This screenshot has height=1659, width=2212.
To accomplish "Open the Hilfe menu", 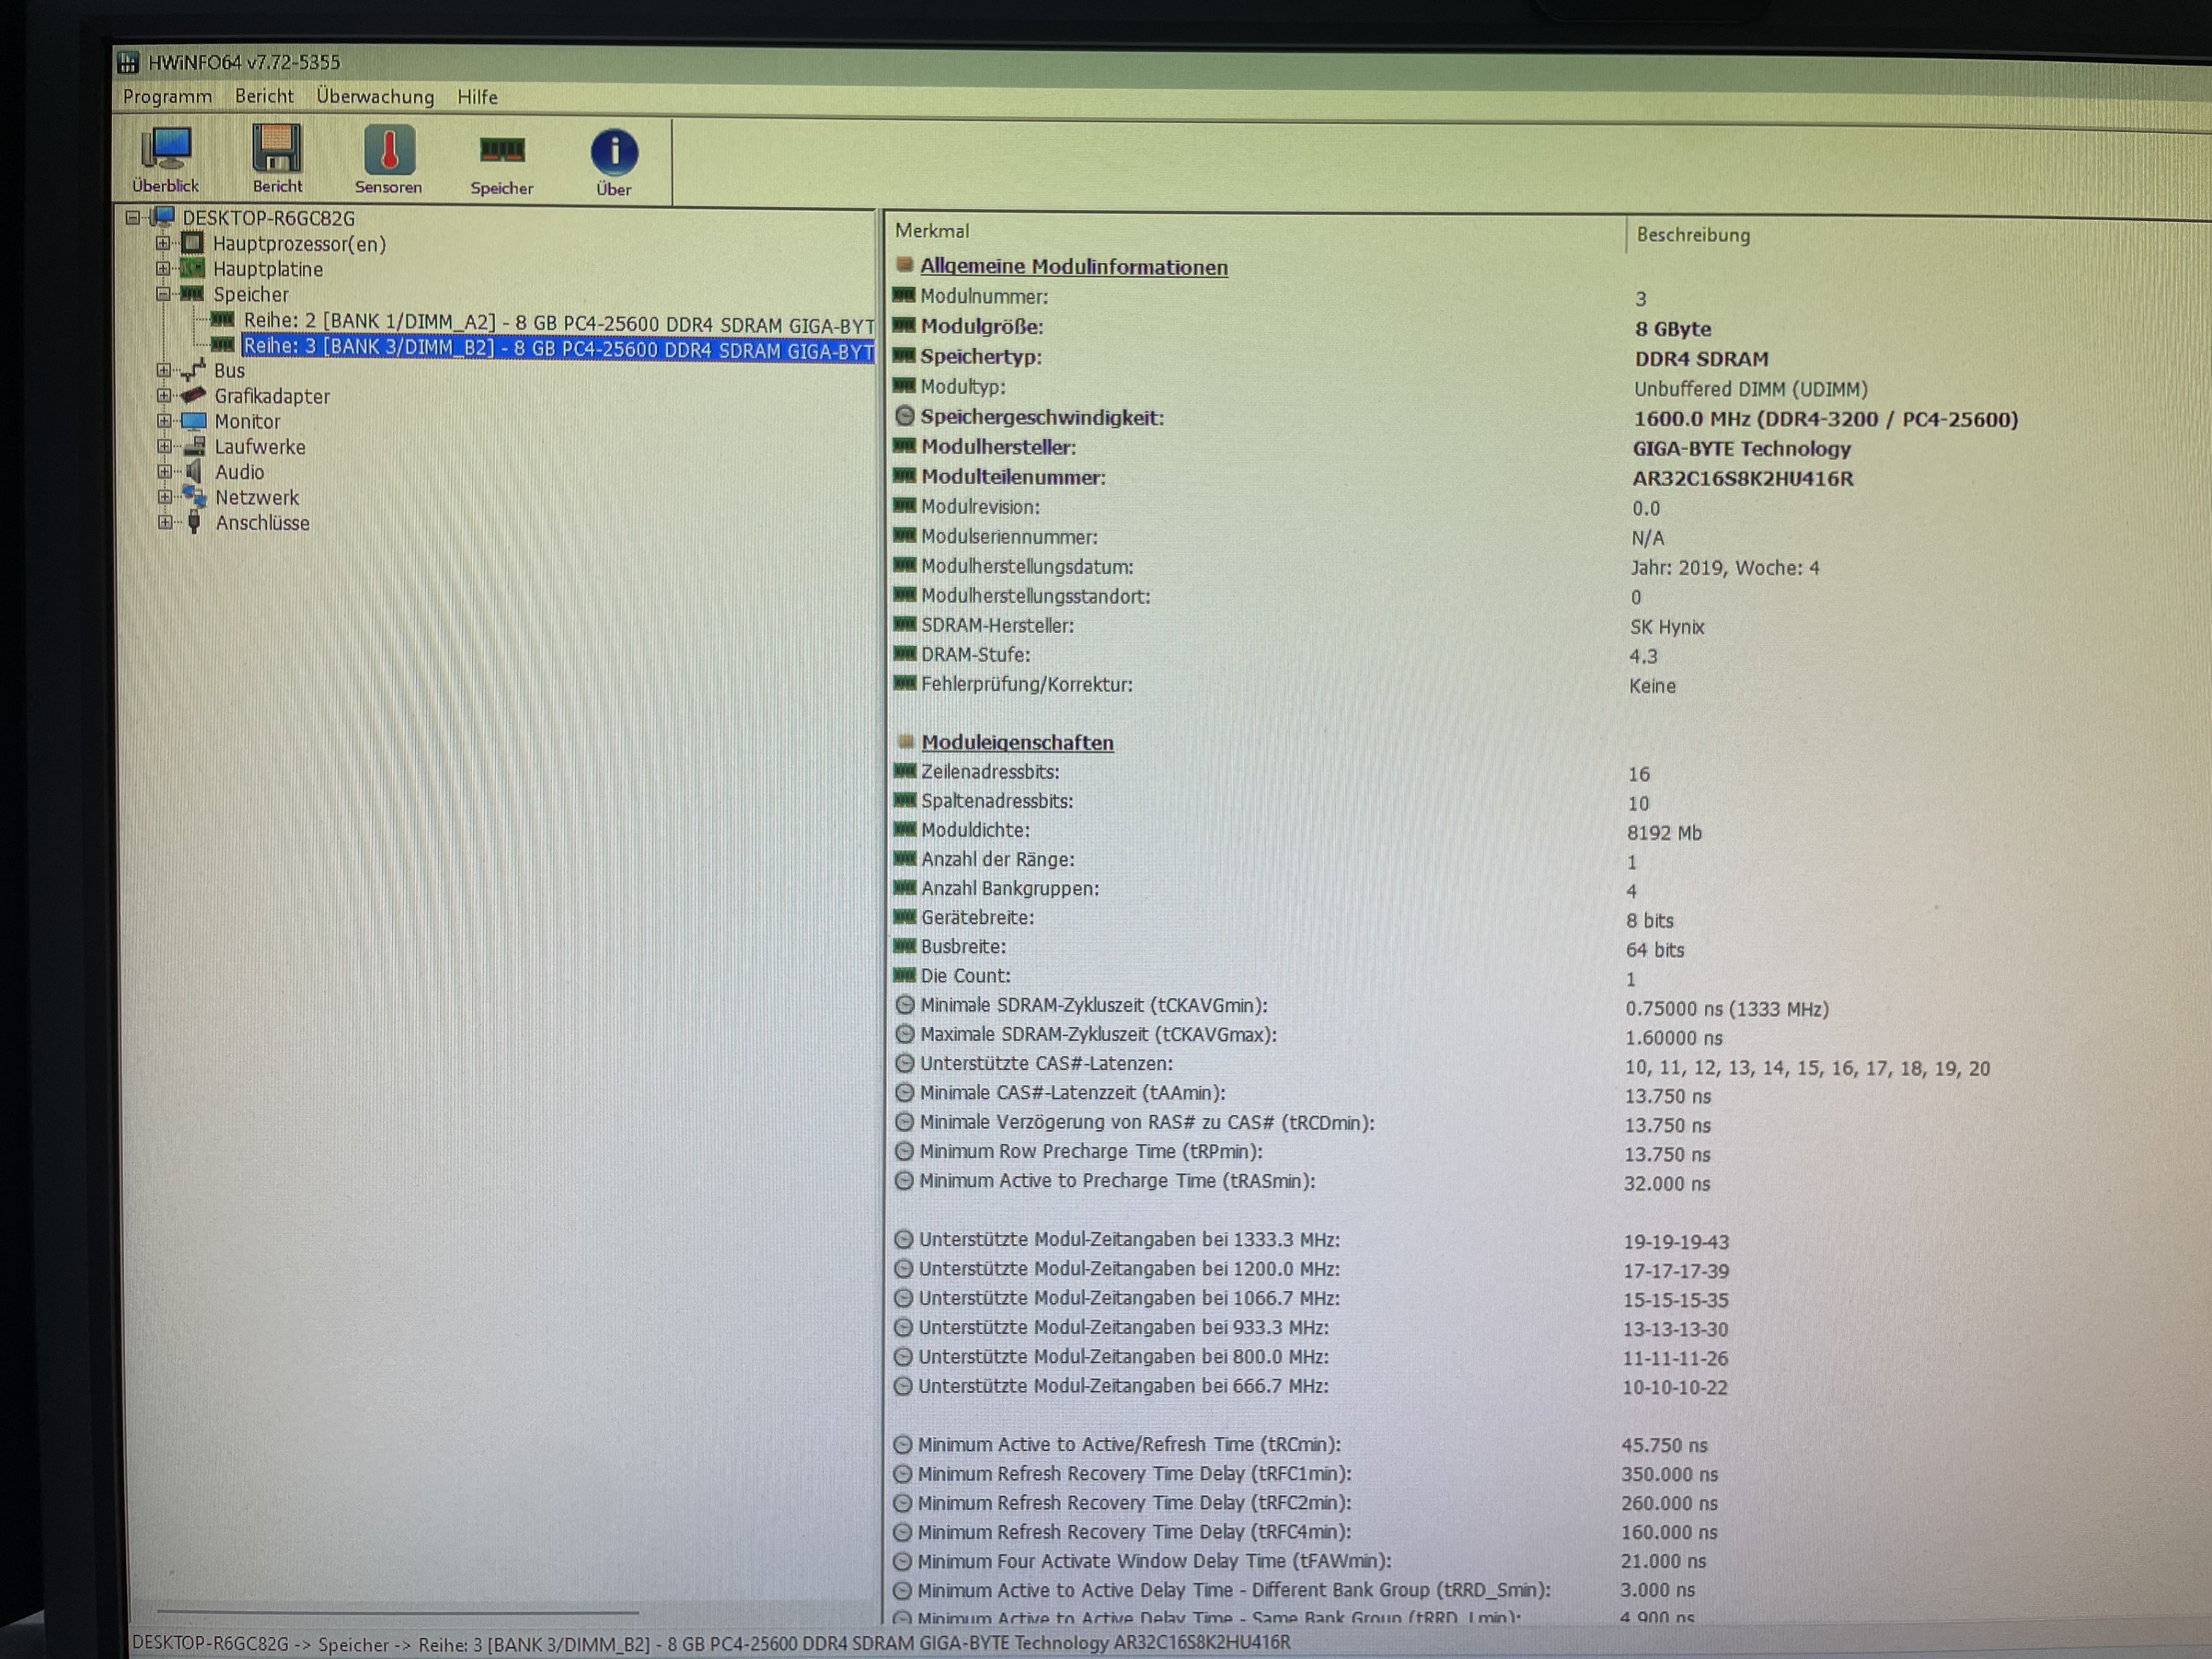I will tap(477, 97).
